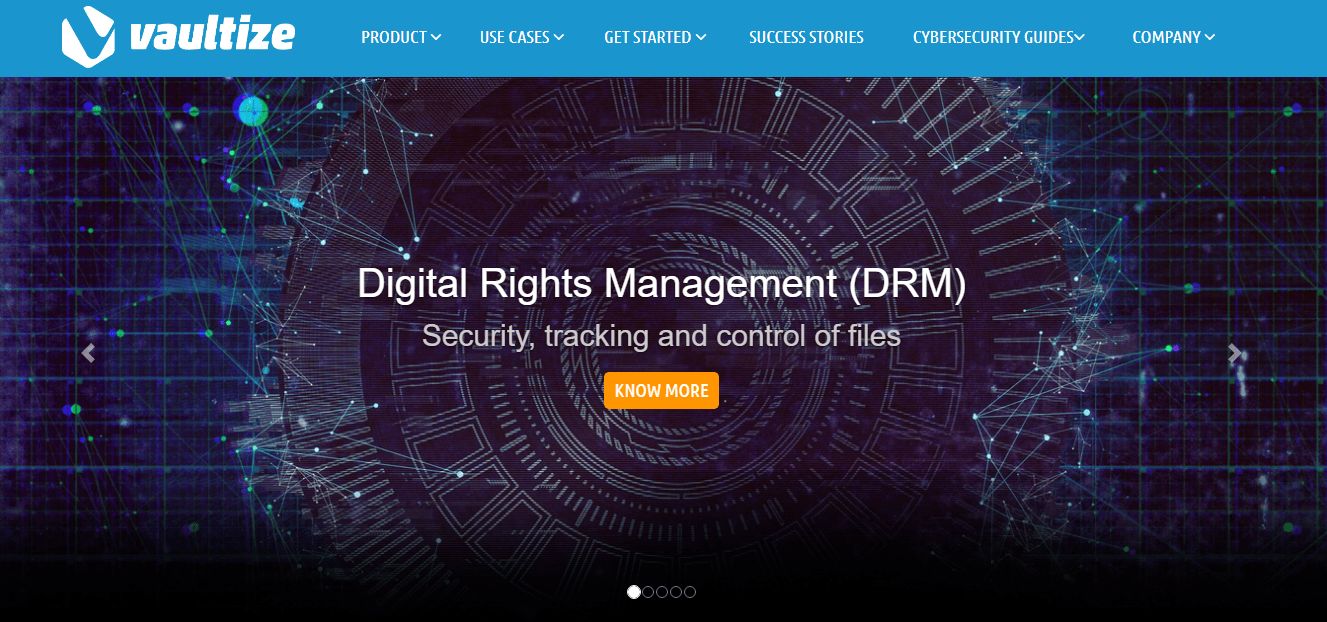Screen dimensions: 1327x622
Task: Expand the Product menu chevron
Action: [436, 37]
